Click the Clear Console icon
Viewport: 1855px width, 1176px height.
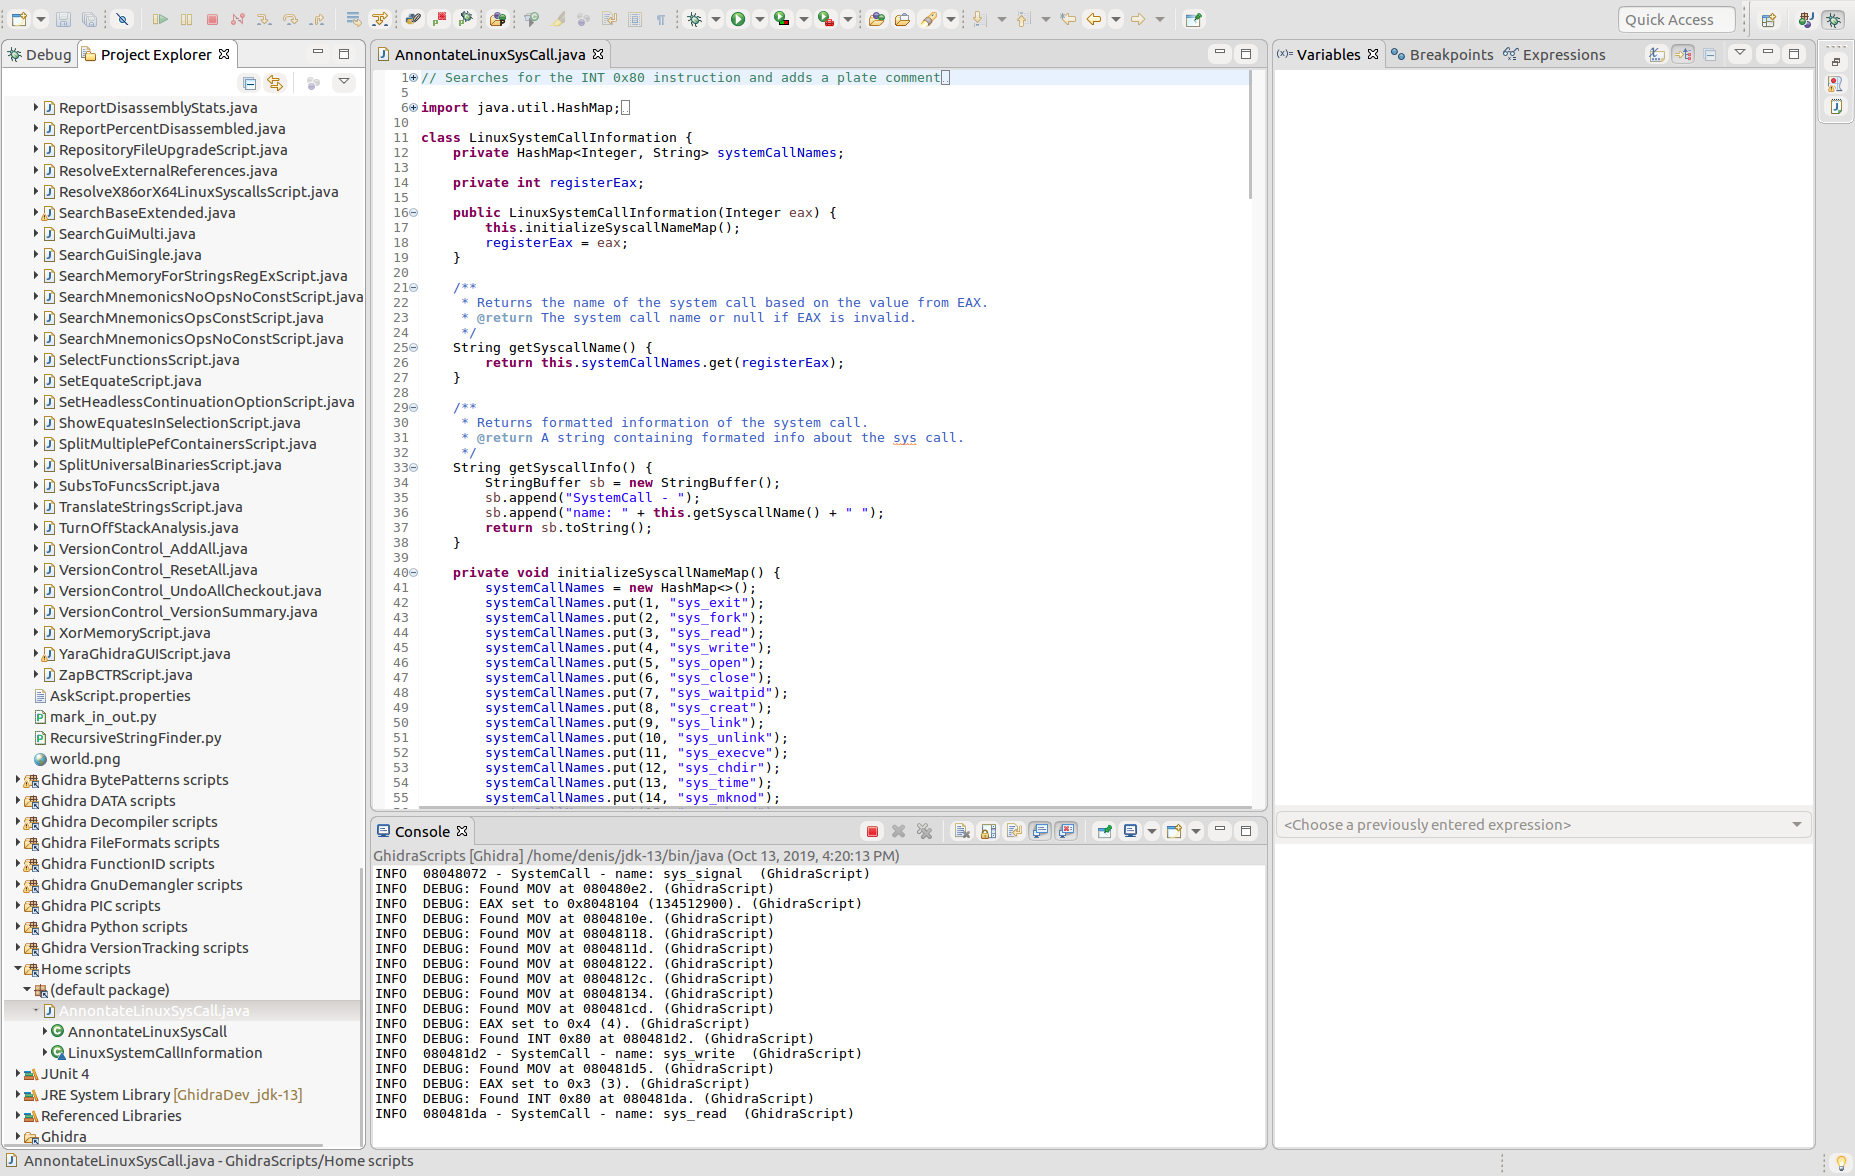962,831
